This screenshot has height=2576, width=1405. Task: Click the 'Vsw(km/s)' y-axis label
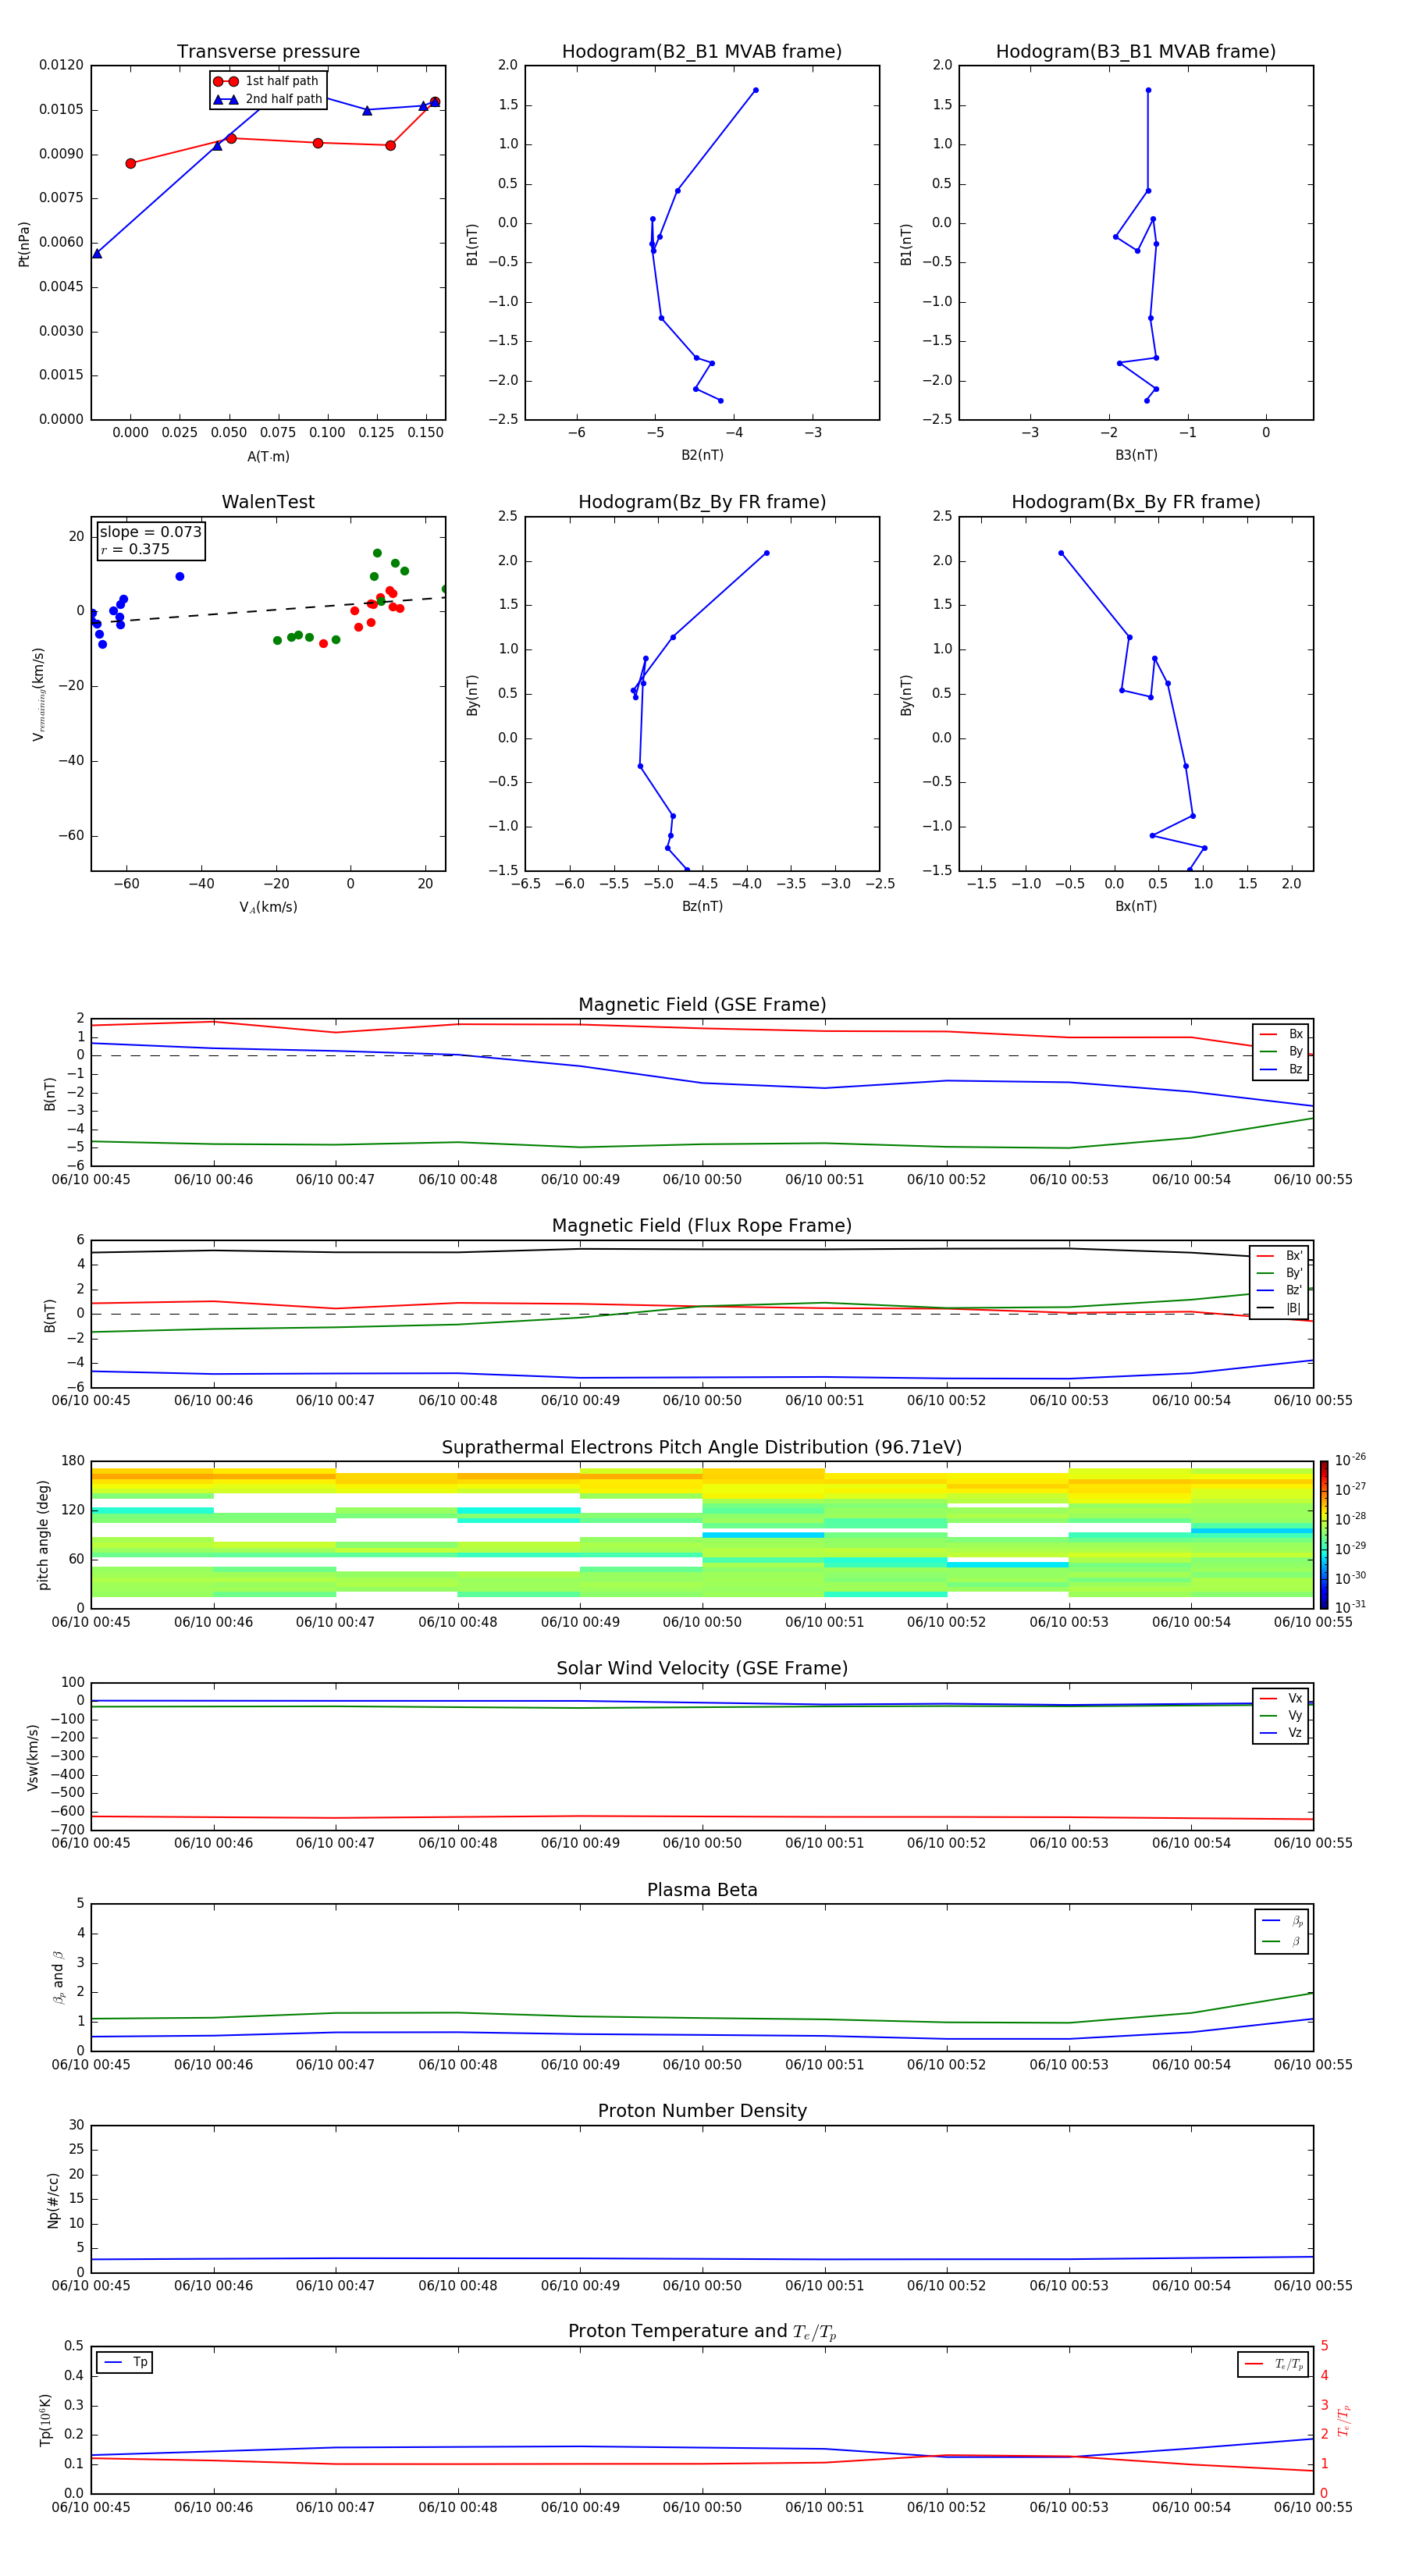[32, 1757]
